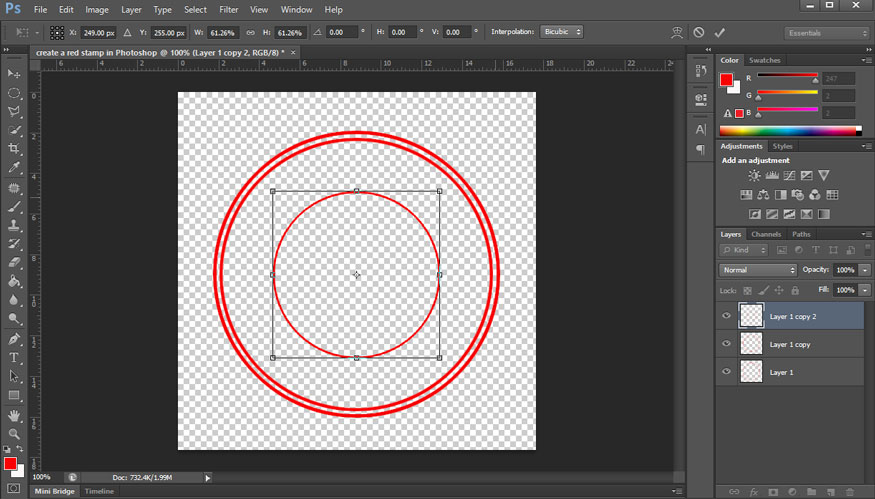Select the Crop tool
The image size is (875, 499).
point(14,149)
